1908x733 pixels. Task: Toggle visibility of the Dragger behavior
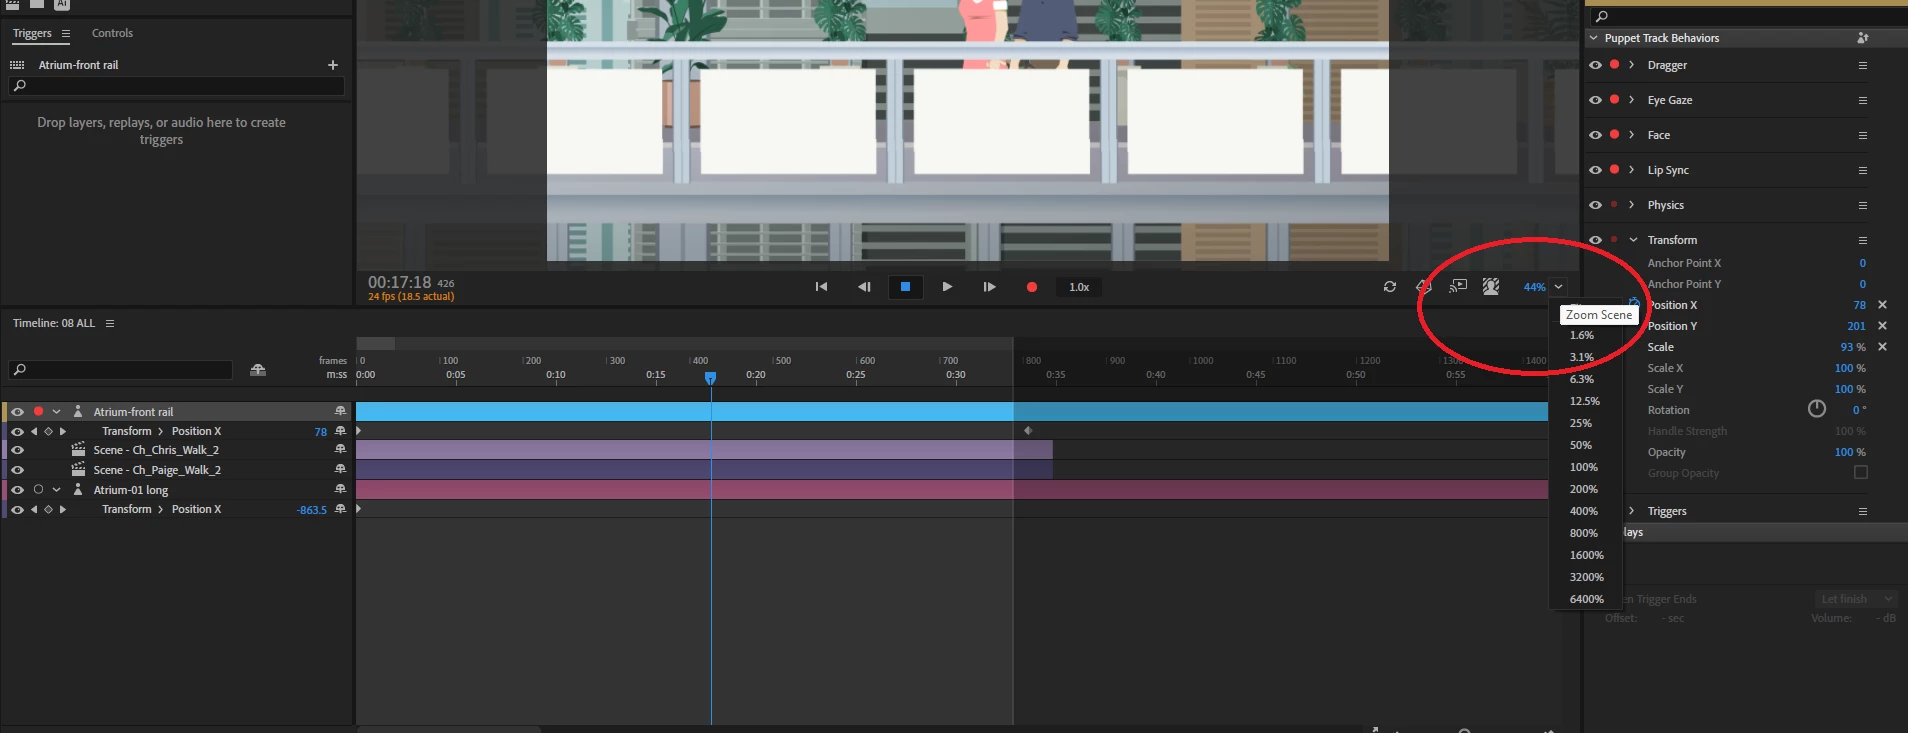[x=1595, y=65]
